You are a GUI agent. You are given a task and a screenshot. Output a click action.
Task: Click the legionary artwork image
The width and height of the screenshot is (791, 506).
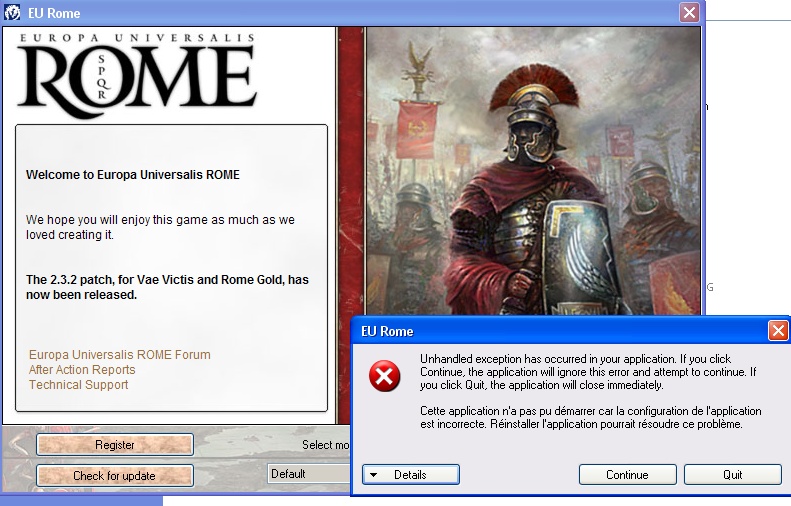pos(534,171)
